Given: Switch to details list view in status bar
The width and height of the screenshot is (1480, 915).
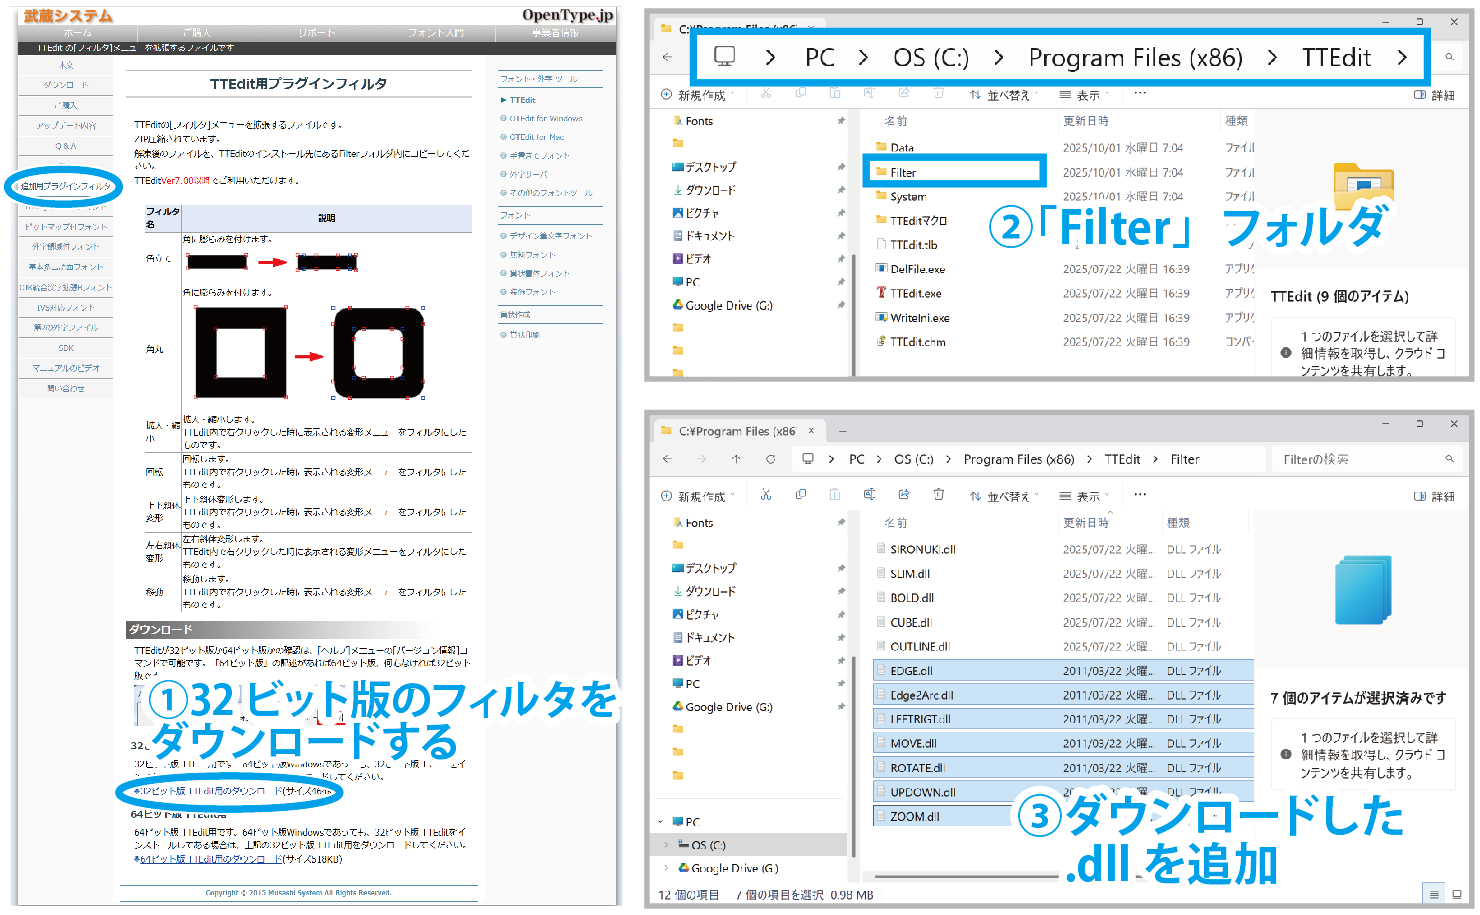Looking at the screenshot, I should point(1434,894).
